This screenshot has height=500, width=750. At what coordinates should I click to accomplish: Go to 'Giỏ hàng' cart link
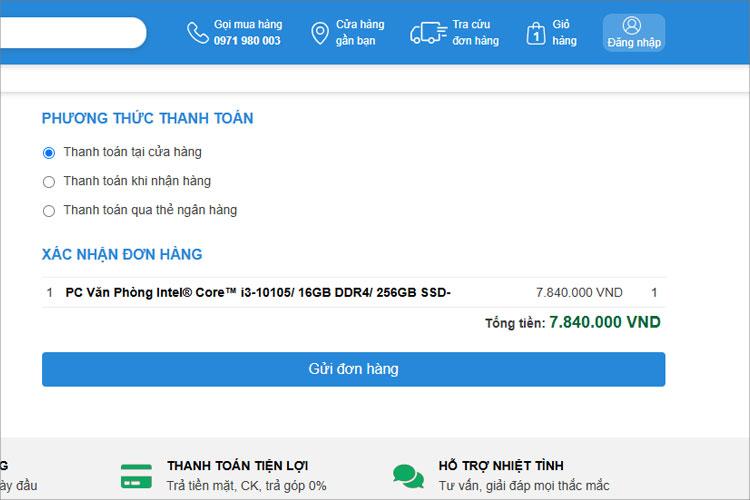565,33
